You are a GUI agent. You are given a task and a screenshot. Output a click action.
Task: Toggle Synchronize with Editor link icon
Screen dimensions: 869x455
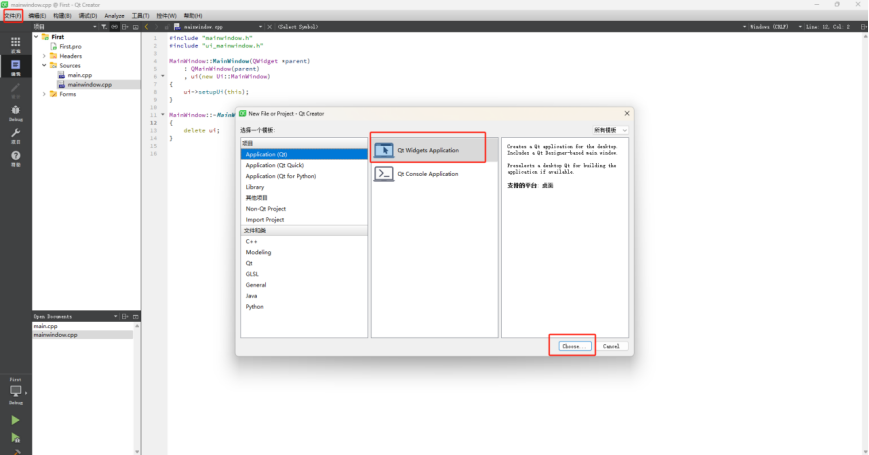tap(114, 27)
